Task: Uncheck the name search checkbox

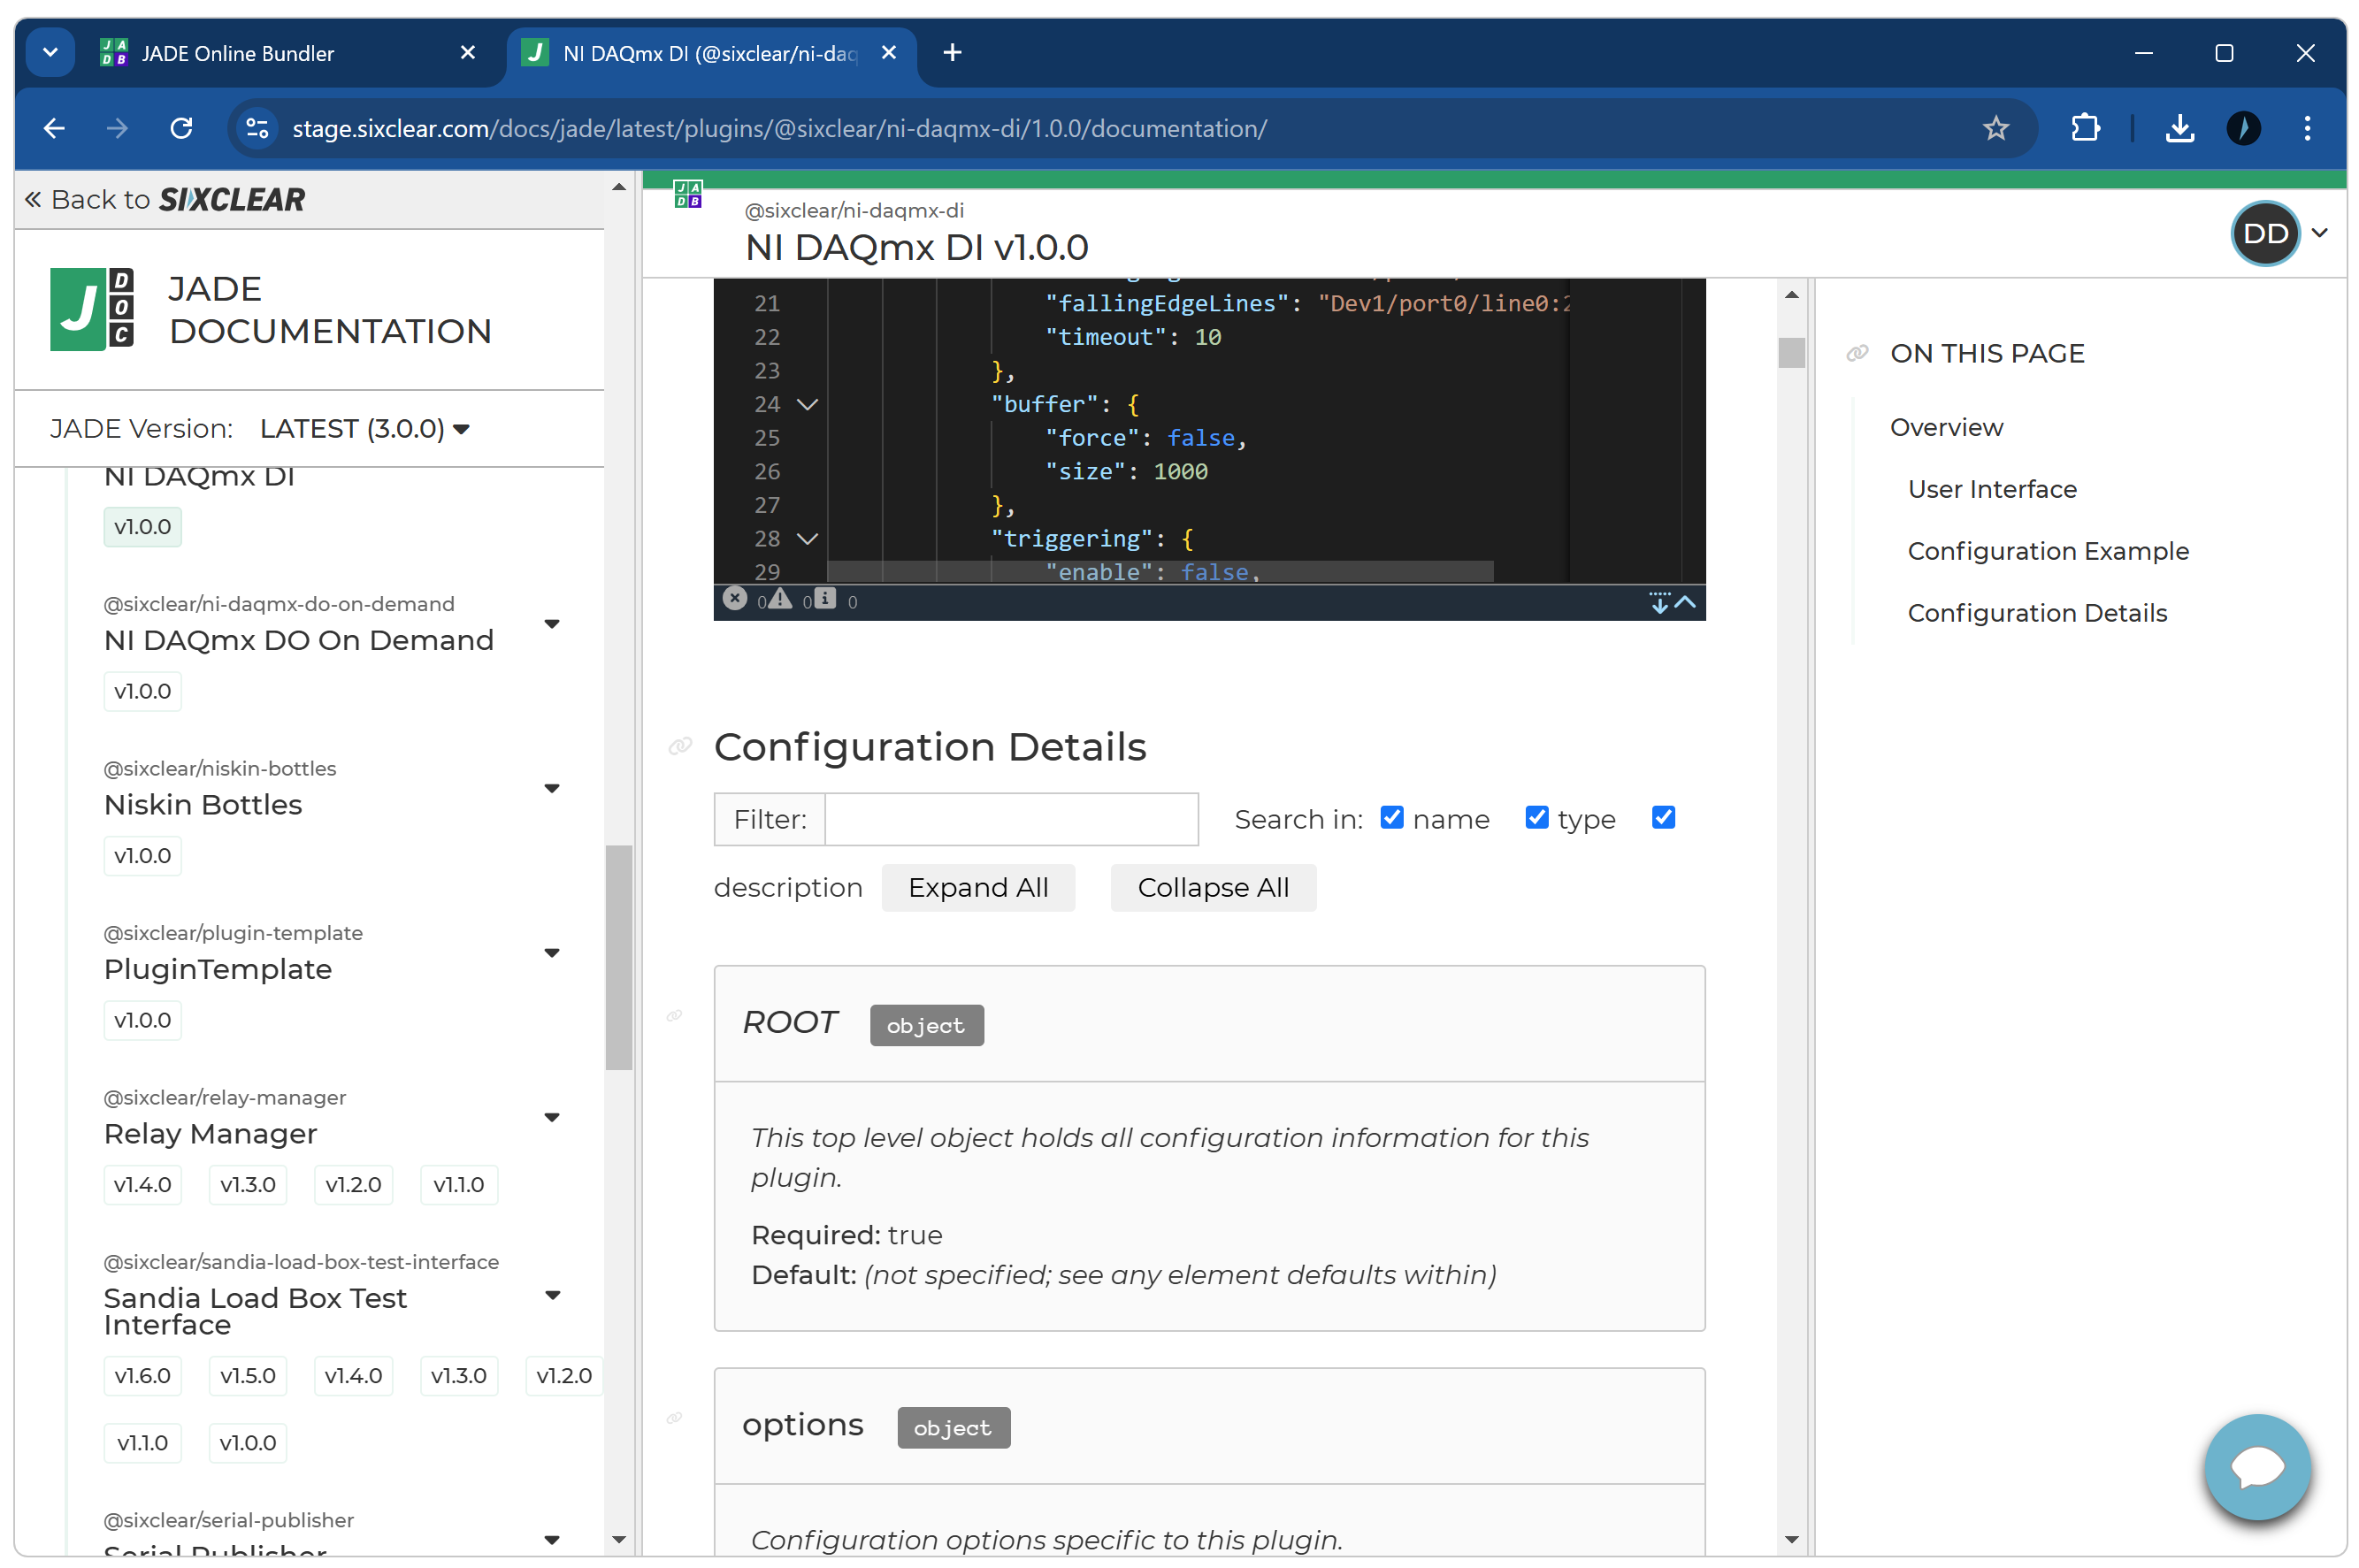Action: (1392, 817)
